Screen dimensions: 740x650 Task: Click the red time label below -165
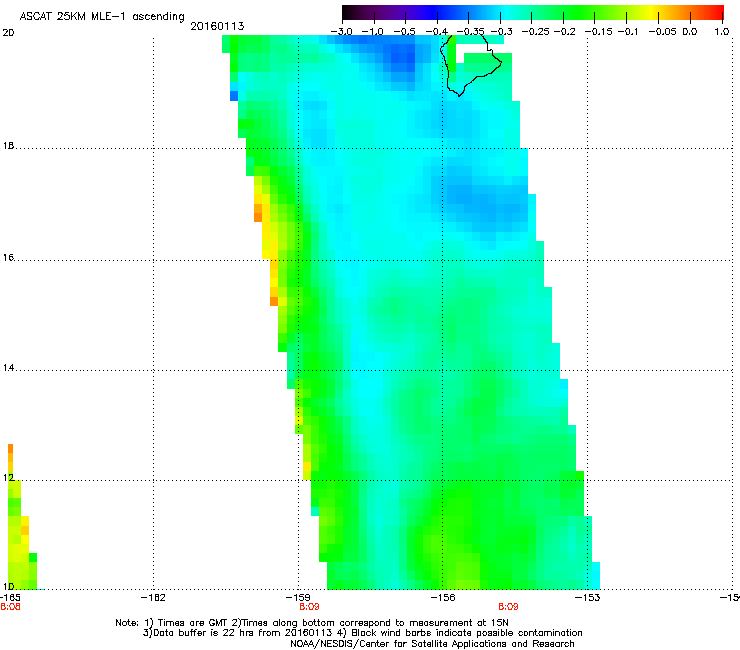coord(10,607)
